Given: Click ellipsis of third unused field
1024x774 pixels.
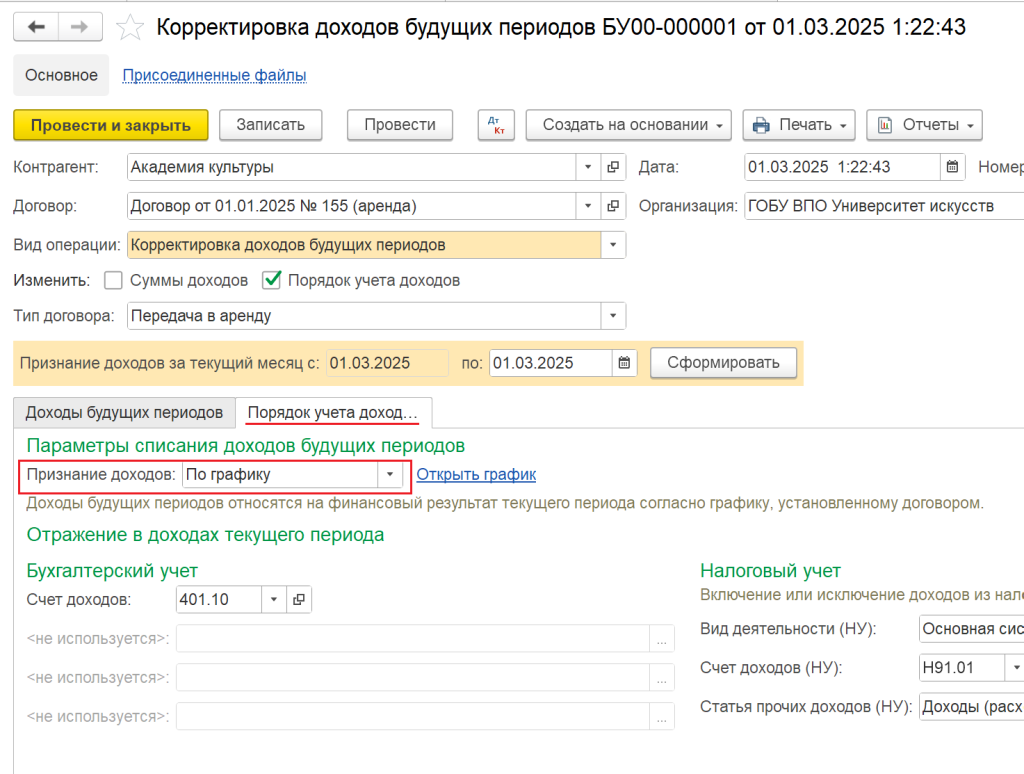Looking at the screenshot, I should tap(662, 717).
